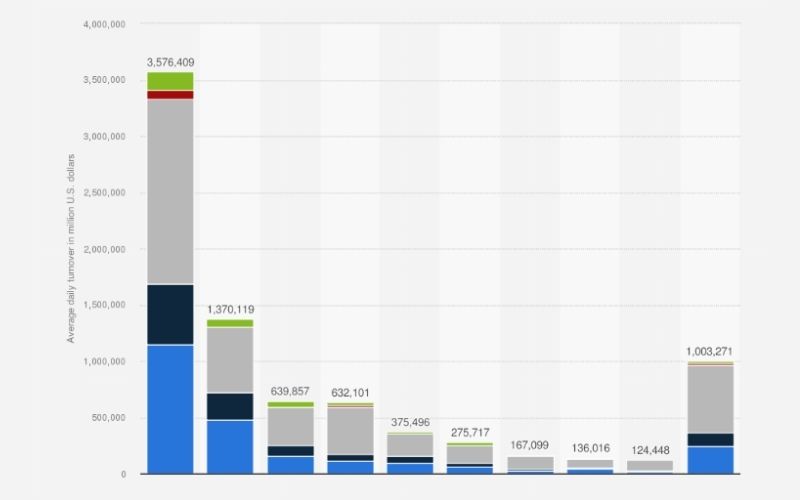The image size is (800, 500).
Task: Click the blue segment of the 1,370,119 bar
Action: click(x=230, y=446)
